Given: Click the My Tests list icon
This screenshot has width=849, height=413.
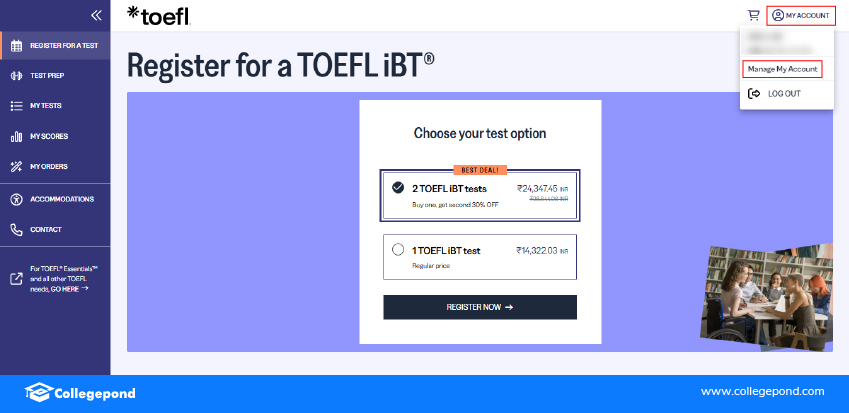Looking at the screenshot, I should [16, 106].
